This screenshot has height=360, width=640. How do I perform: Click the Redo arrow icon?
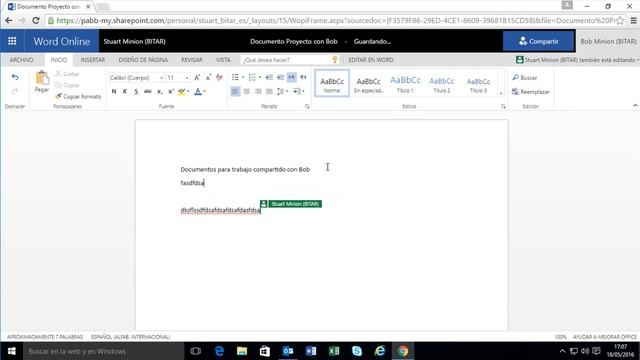(x=15, y=91)
